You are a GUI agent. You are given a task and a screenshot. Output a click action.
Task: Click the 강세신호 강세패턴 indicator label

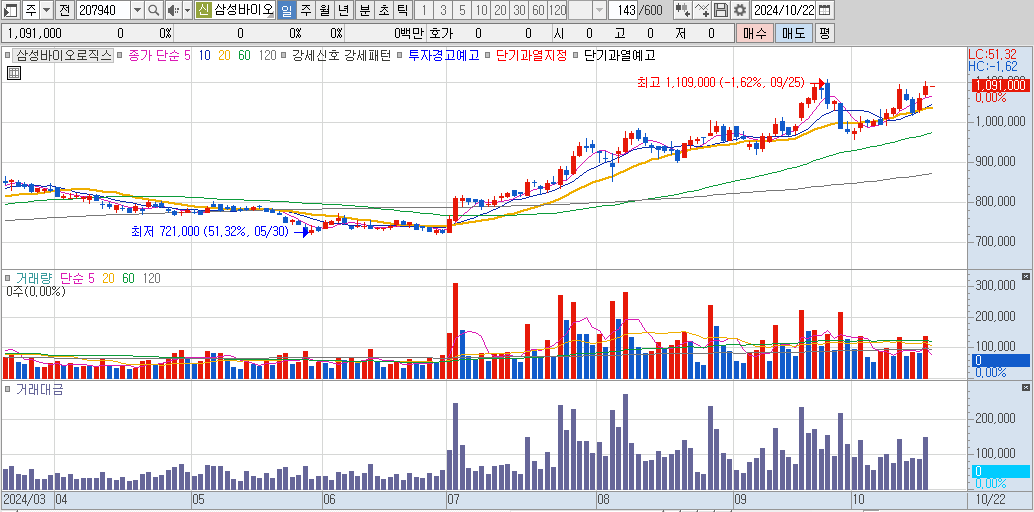342,56
